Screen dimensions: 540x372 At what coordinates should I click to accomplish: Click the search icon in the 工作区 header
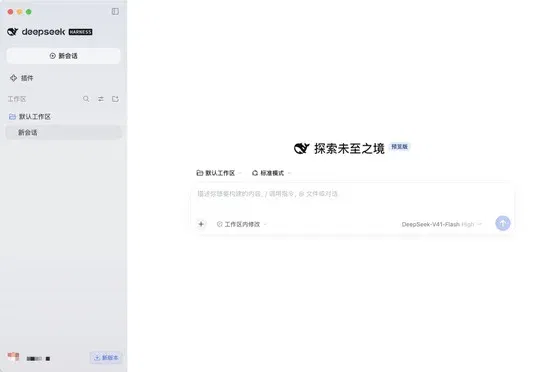click(86, 99)
